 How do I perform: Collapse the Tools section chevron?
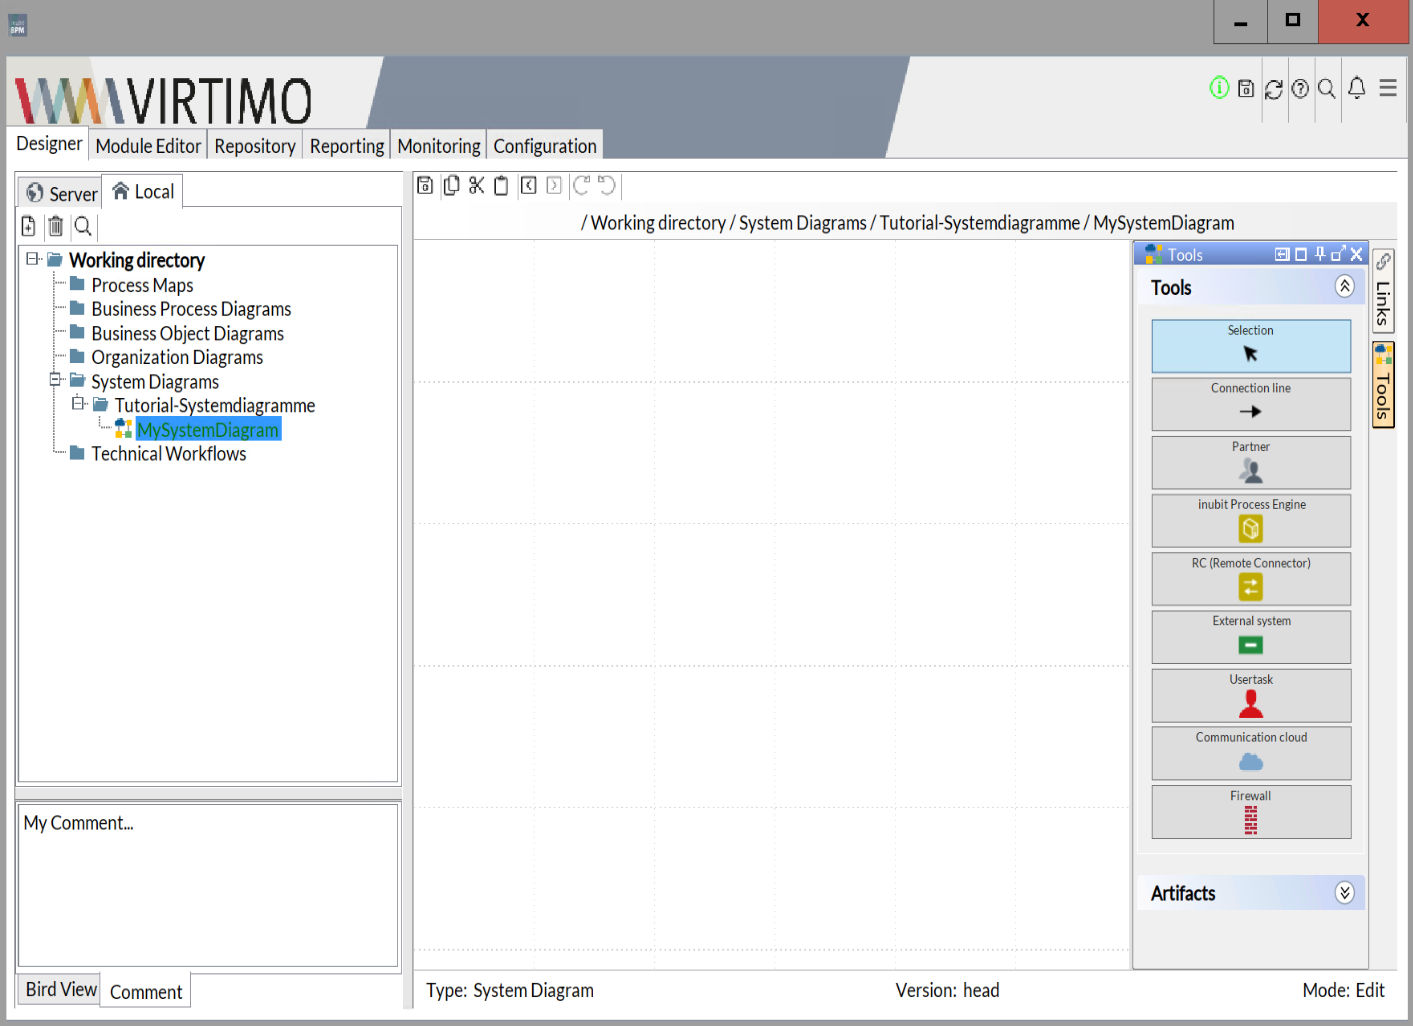pos(1344,287)
